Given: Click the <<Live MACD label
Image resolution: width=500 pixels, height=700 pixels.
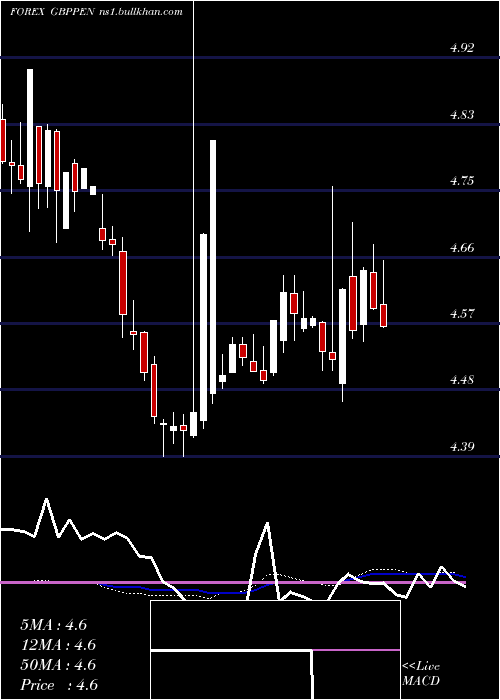Looking at the screenshot, I should click(x=421, y=673).
